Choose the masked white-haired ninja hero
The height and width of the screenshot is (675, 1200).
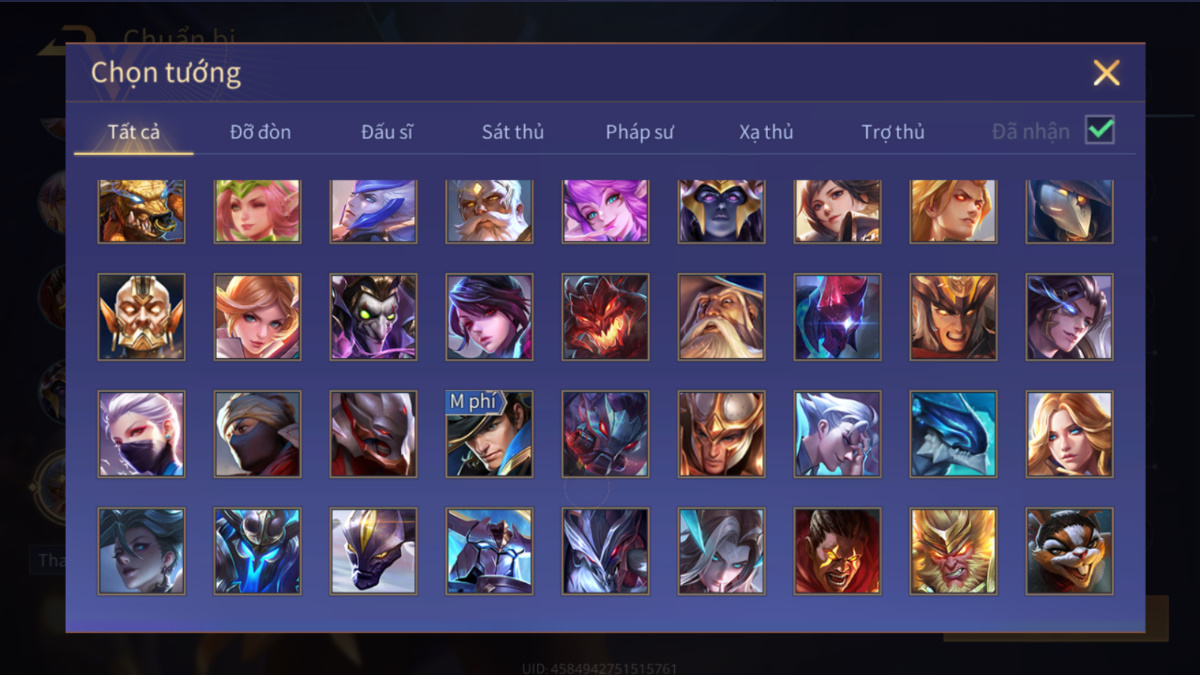tap(141, 434)
